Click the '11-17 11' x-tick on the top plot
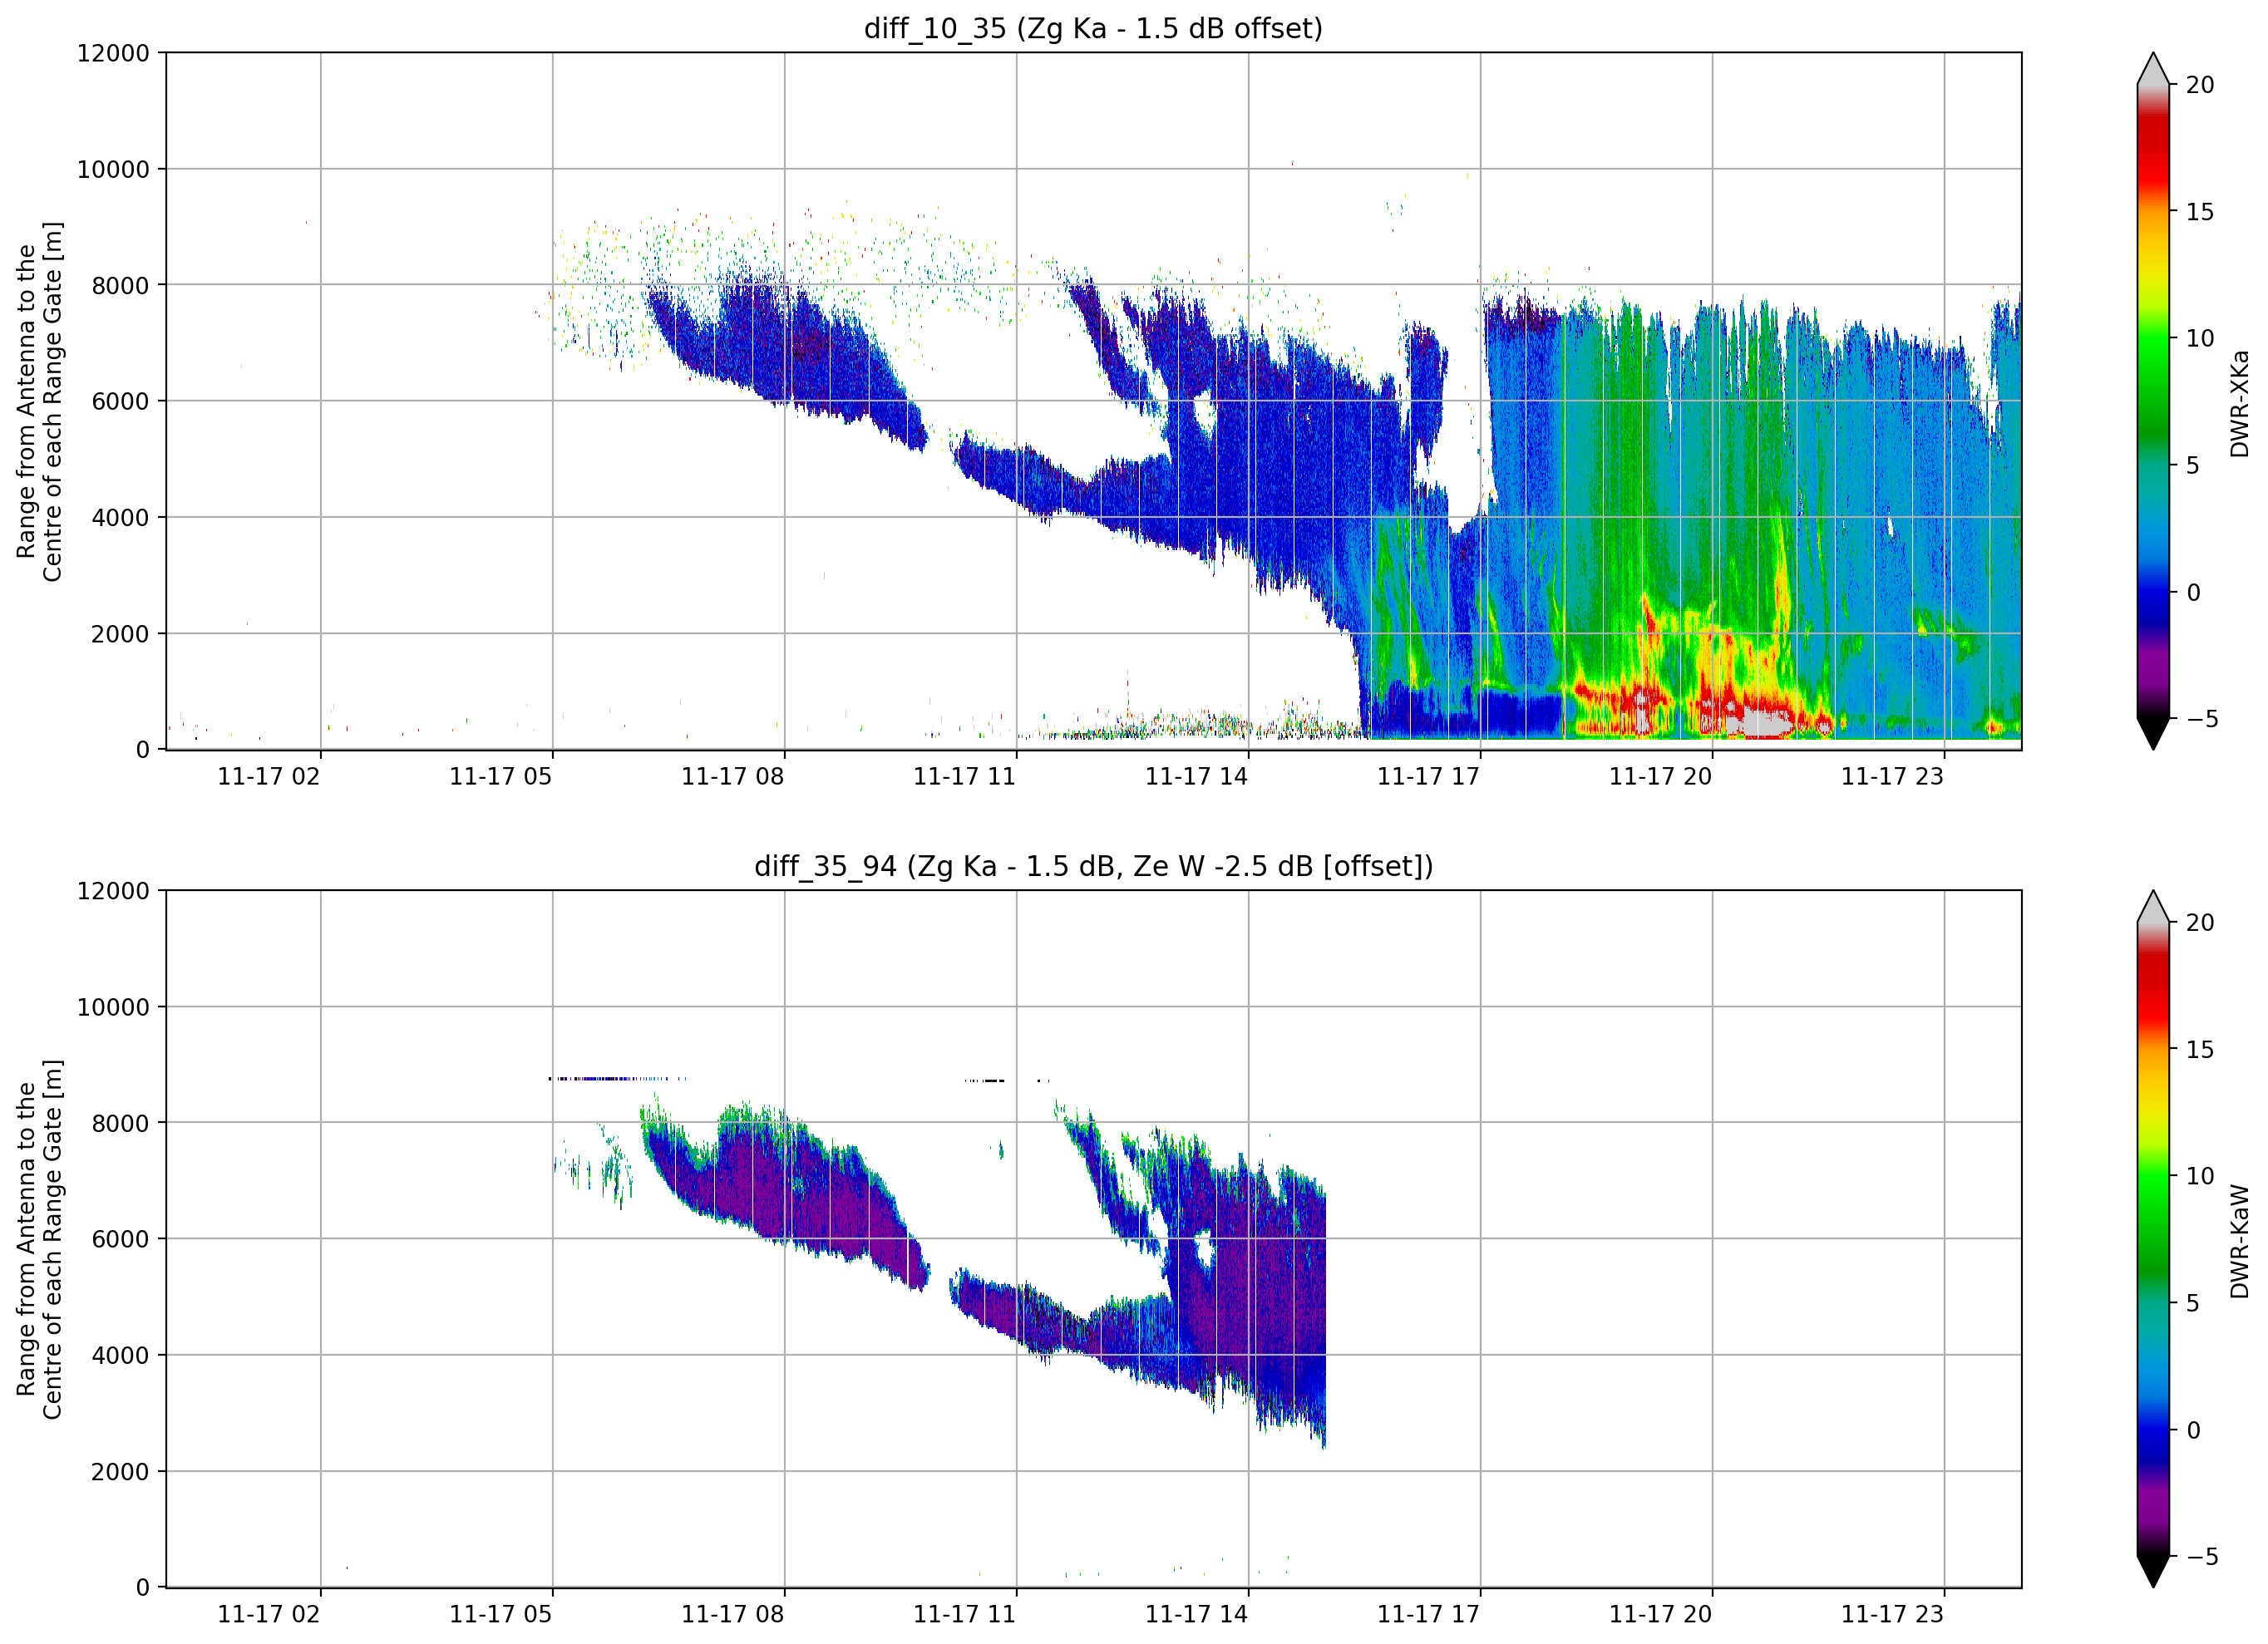 click(x=965, y=777)
